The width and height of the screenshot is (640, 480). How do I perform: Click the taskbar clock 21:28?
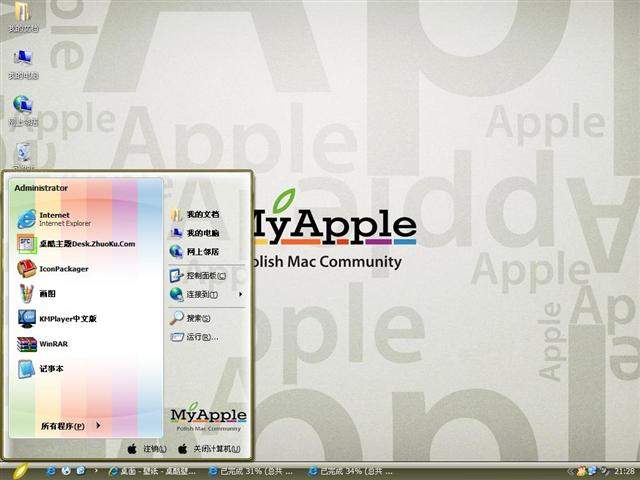click(x=624, y=471)
